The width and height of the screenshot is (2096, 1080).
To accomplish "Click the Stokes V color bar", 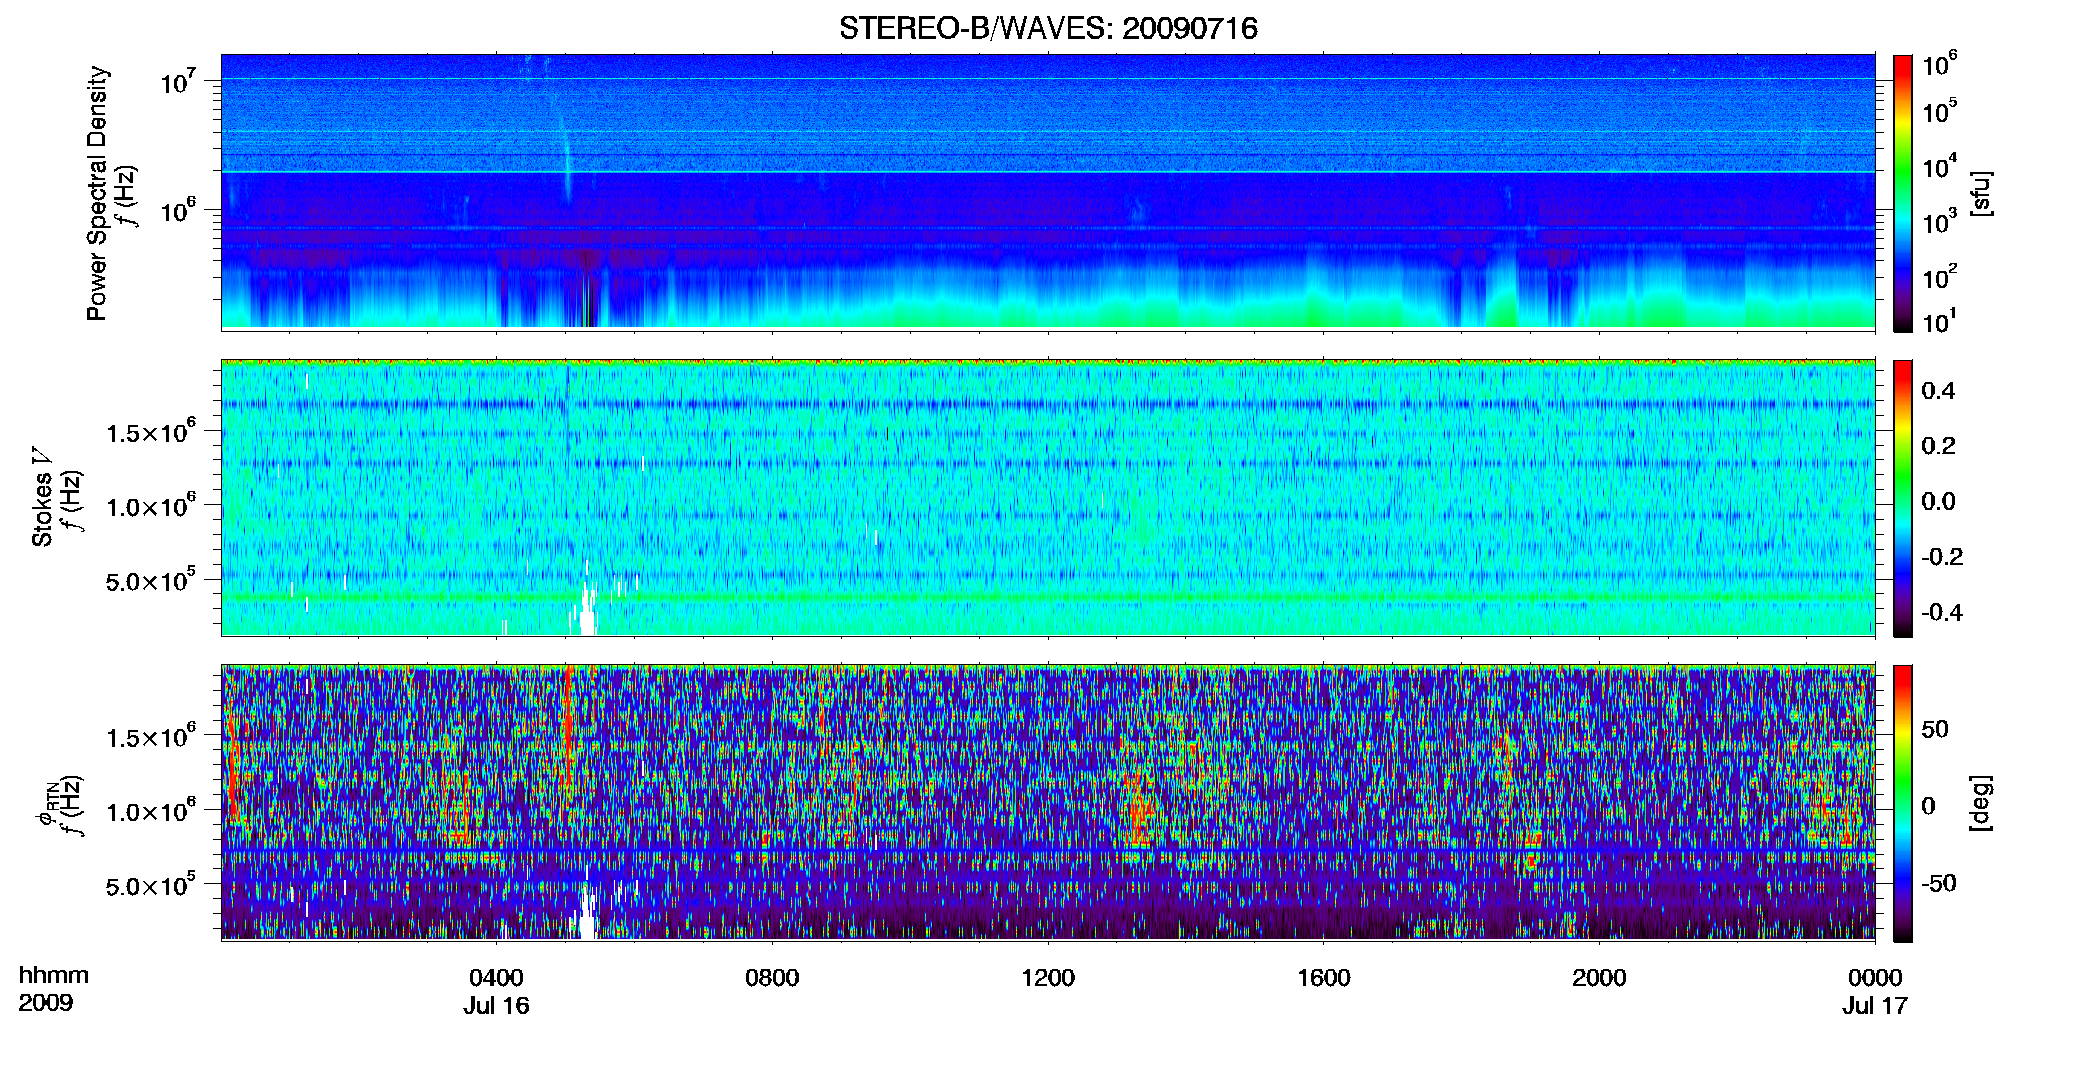I will pos(1903,498).
